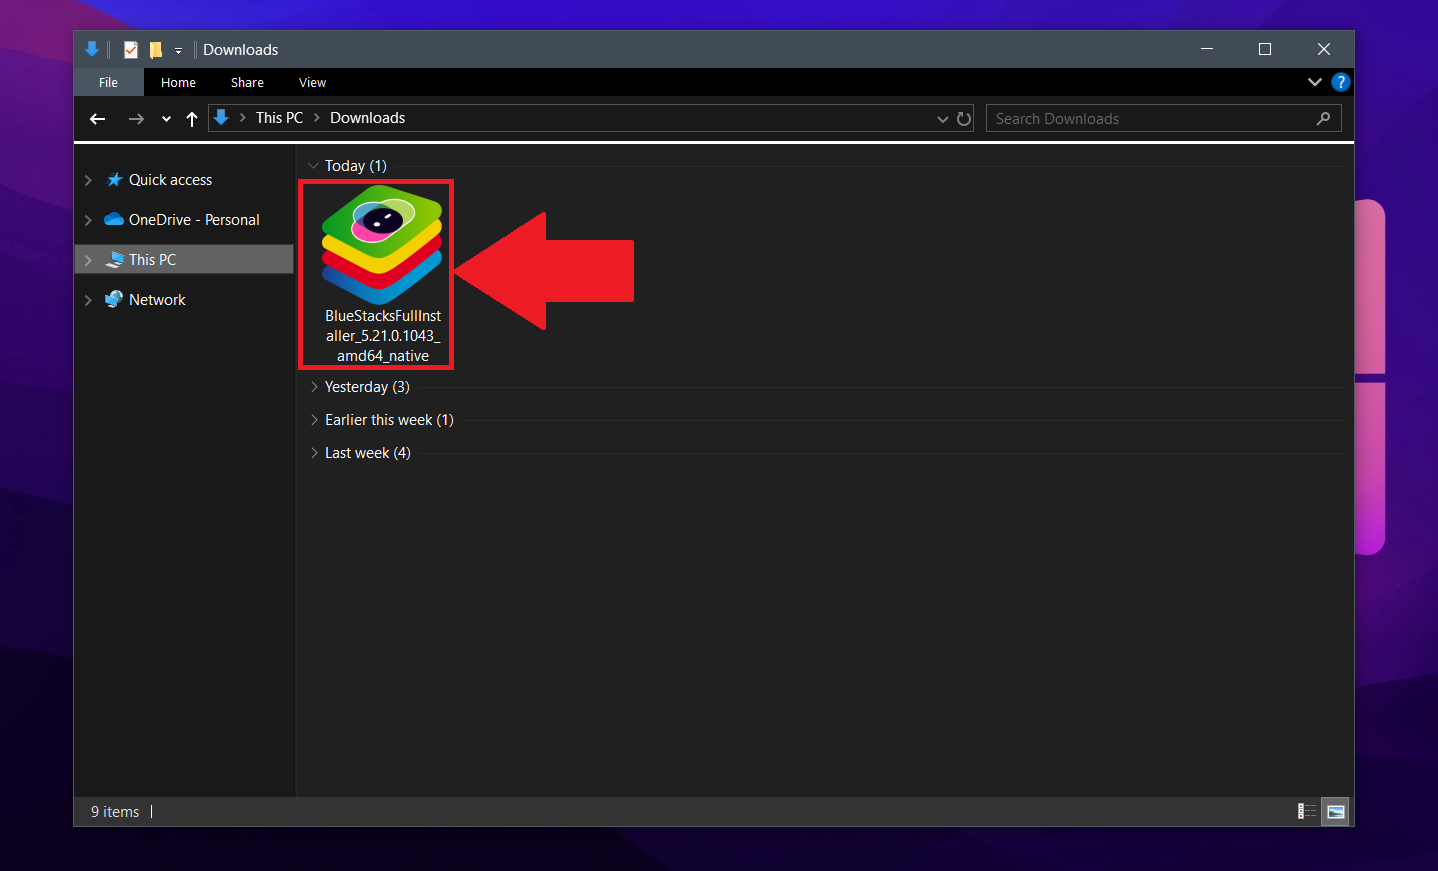
Task: Close the Downloads window
Action: [x=1324, y=49]
